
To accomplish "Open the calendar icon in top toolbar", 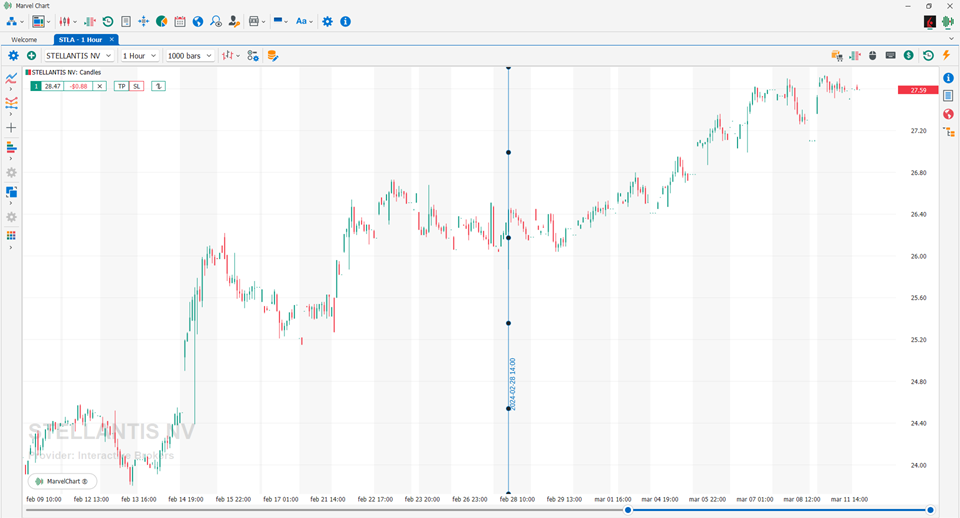I will 179,21.
